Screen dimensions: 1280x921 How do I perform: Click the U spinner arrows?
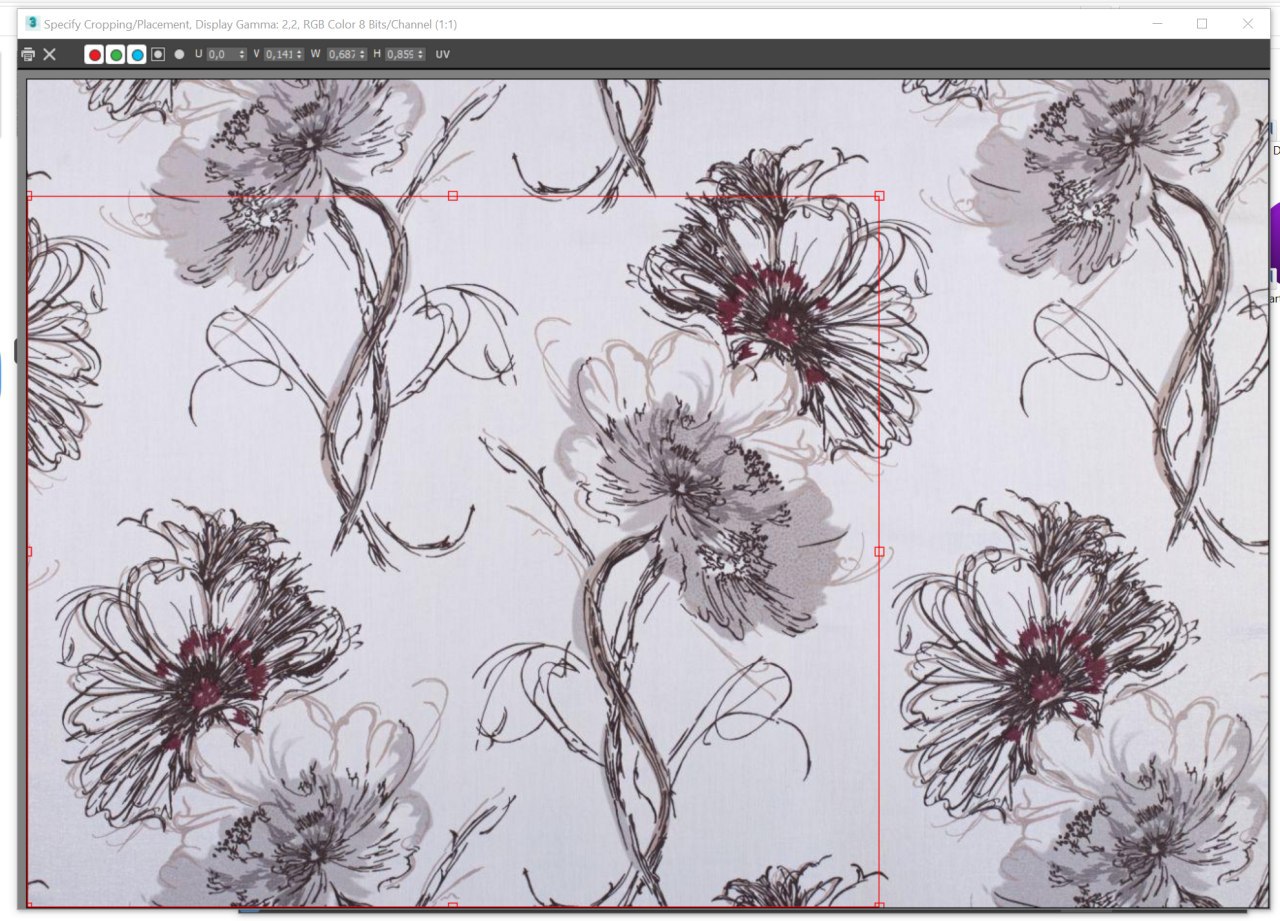(243, 55)
